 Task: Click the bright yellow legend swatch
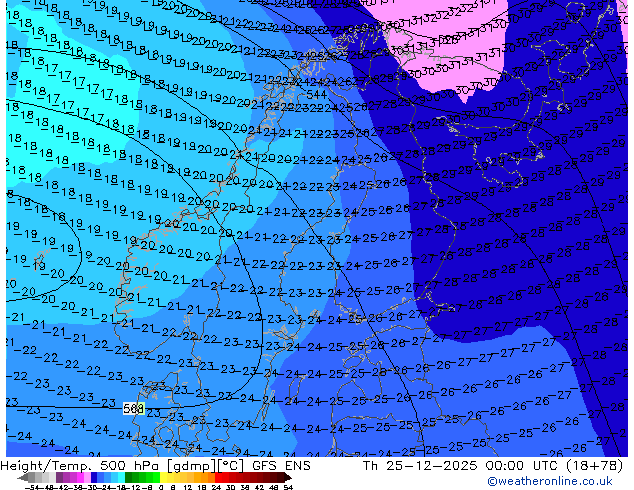[x=163, y=477]
